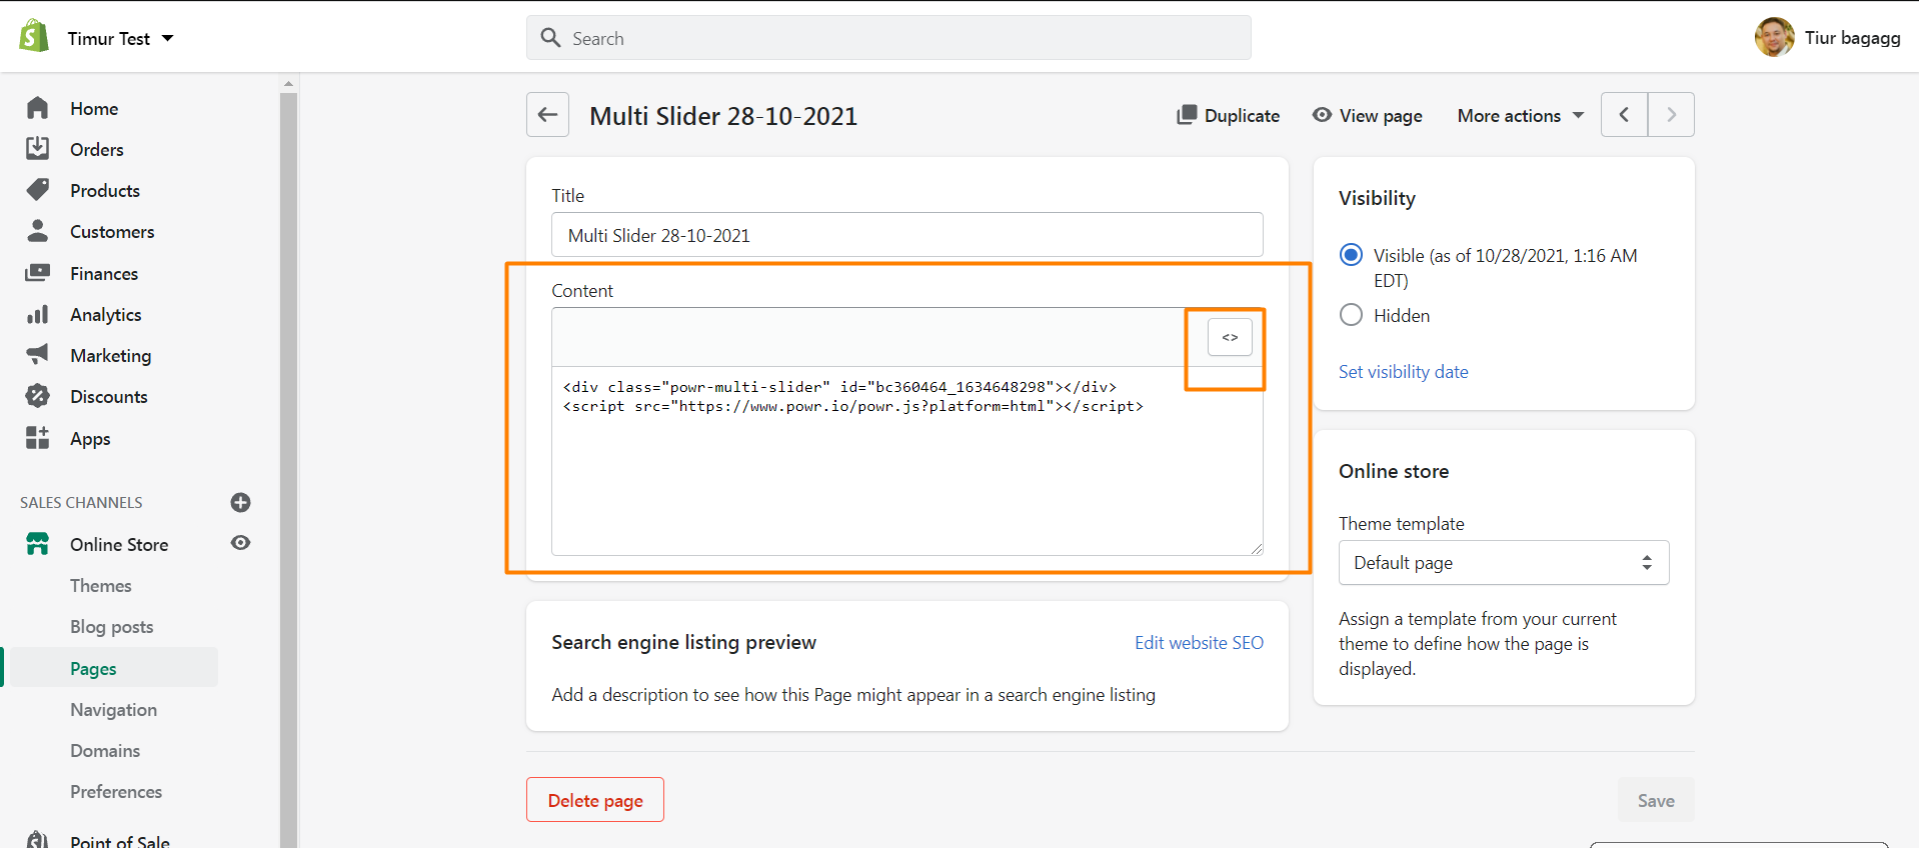Go back with the left arrow button
The height and width of the screenshot is (848, 1919).
(x=548, y=115)
